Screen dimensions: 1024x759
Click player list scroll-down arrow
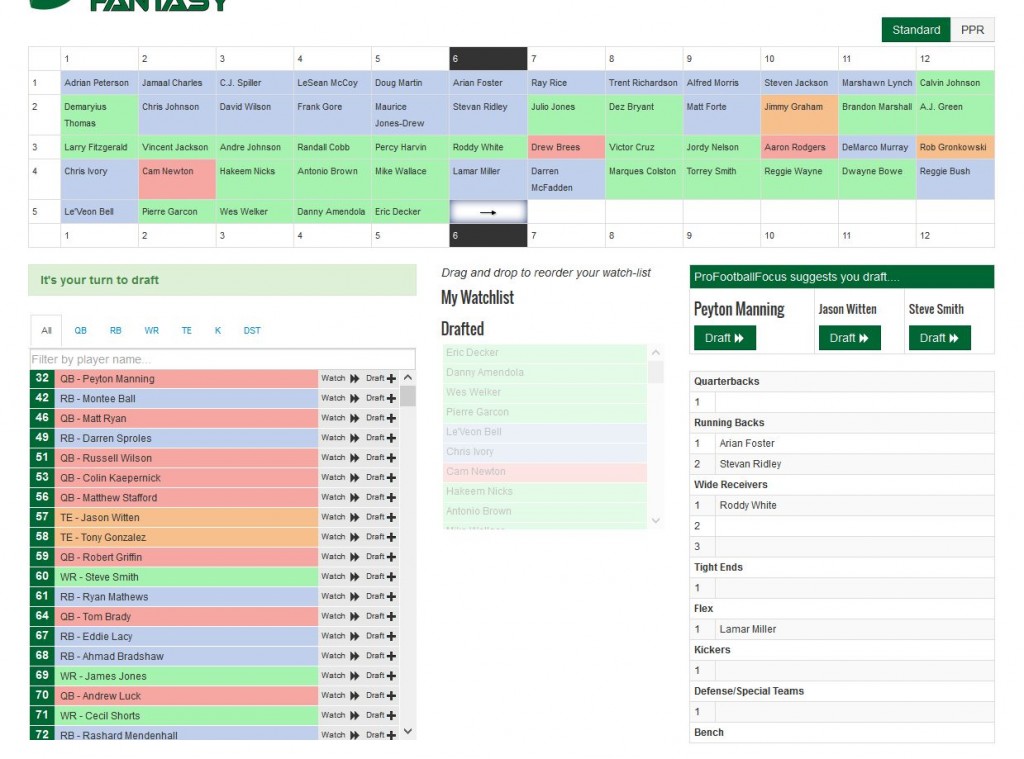tap(408, 731)
